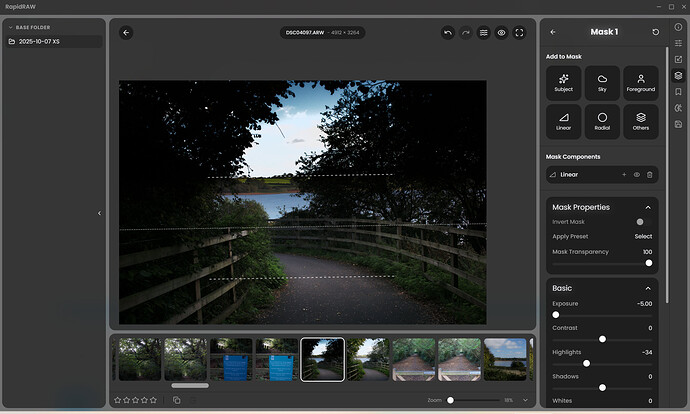Screen dimensions: 690x414
Task: Add a Sky mask component
Action: click(x=602, y=82)
